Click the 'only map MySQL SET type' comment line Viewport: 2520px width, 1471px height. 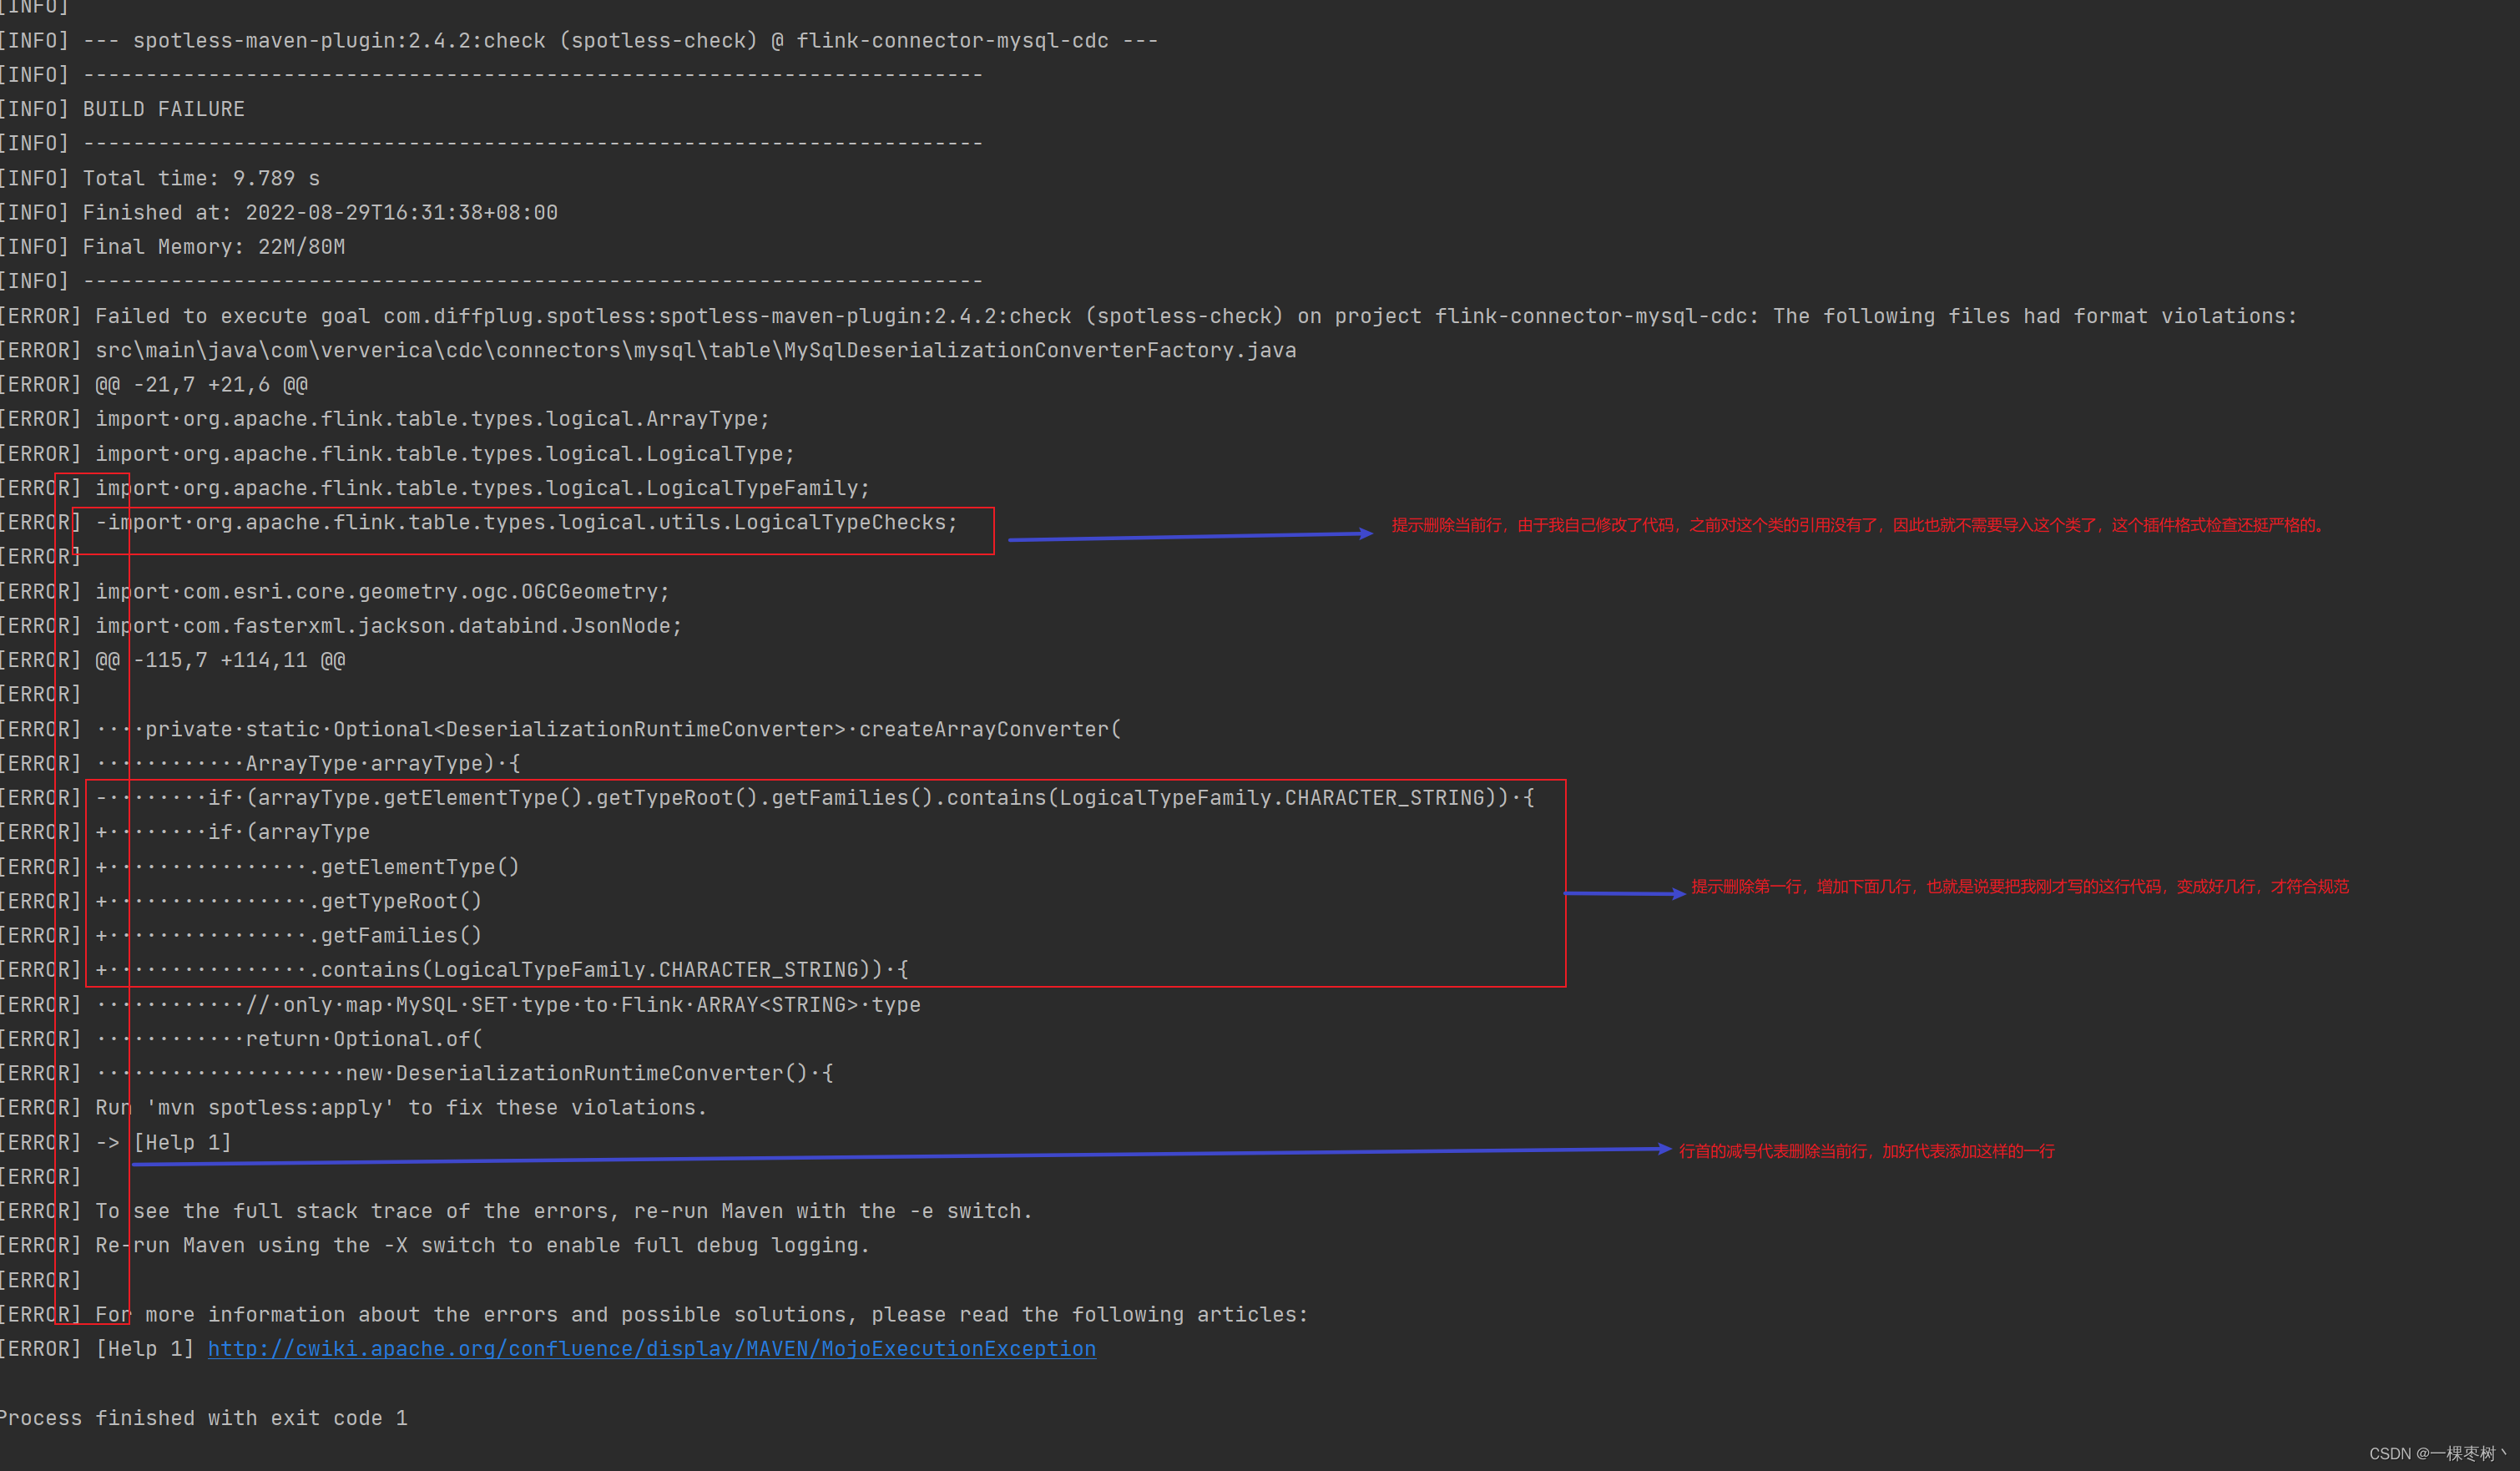point(460,1004)
